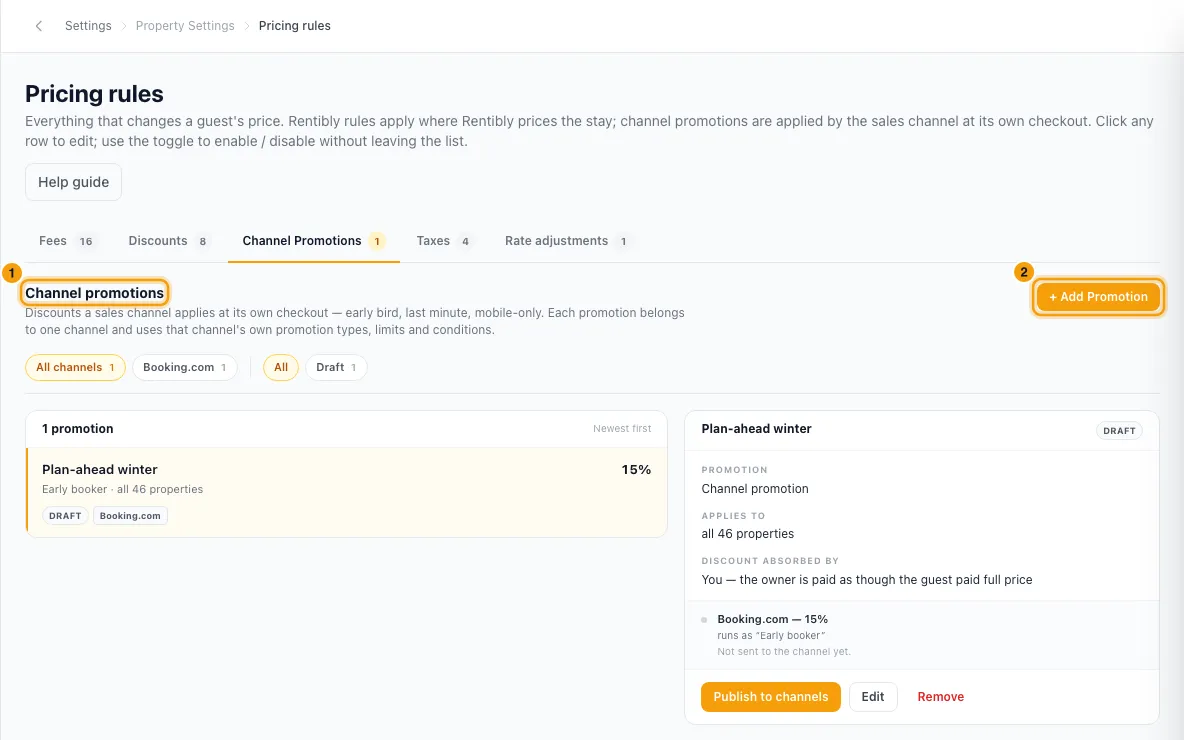Image resolution: width=1184 pixels, height=740 pixels.
Task: Open the Property Settings breadcrumb
Action: point(185,26)
